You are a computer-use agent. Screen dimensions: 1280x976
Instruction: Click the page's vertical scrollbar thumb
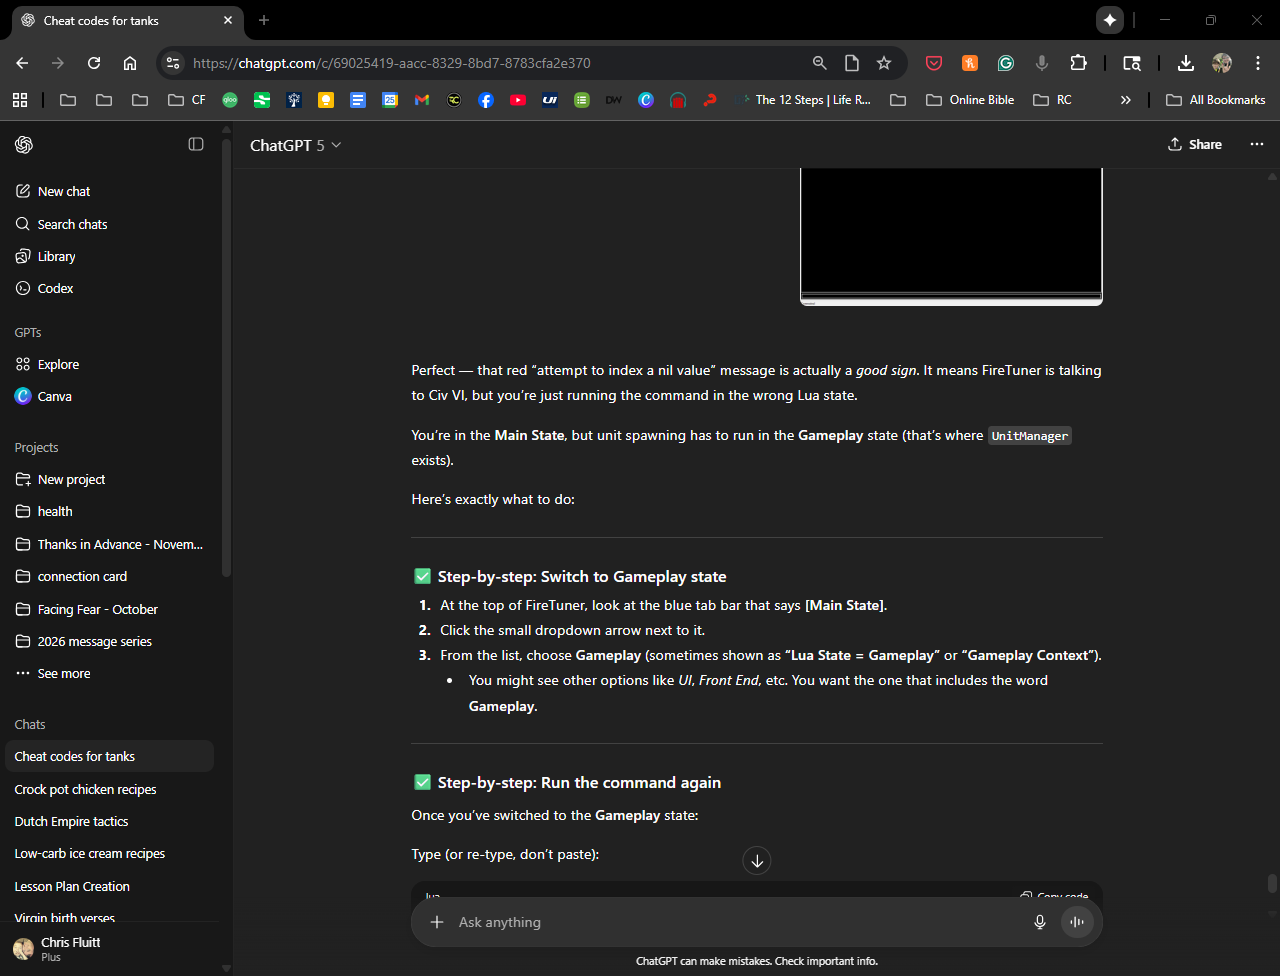[x=1272, y=883]
